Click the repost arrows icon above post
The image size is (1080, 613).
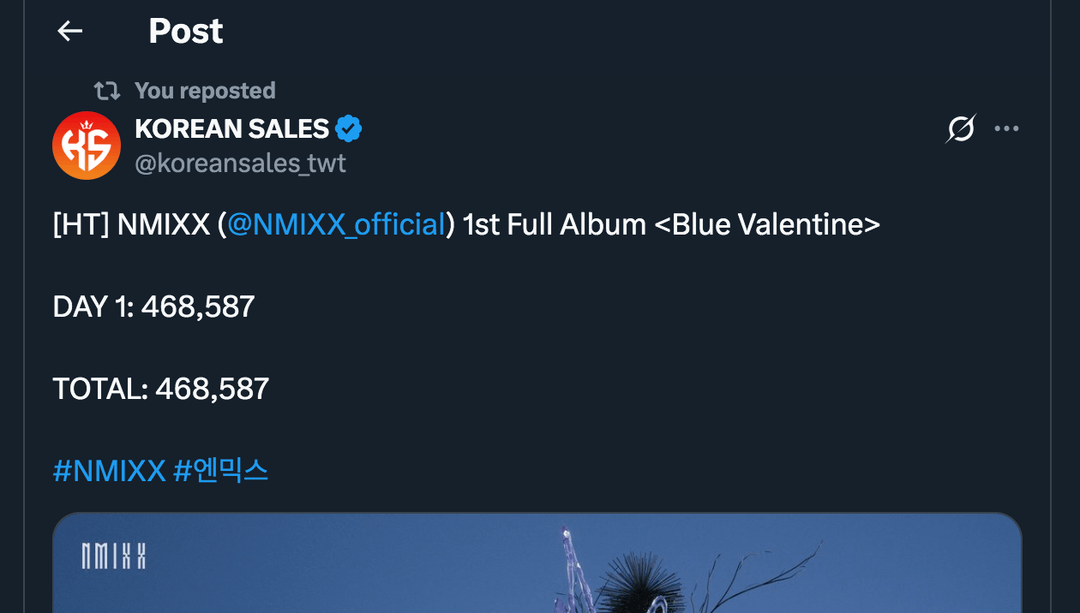tap(107, 91)
